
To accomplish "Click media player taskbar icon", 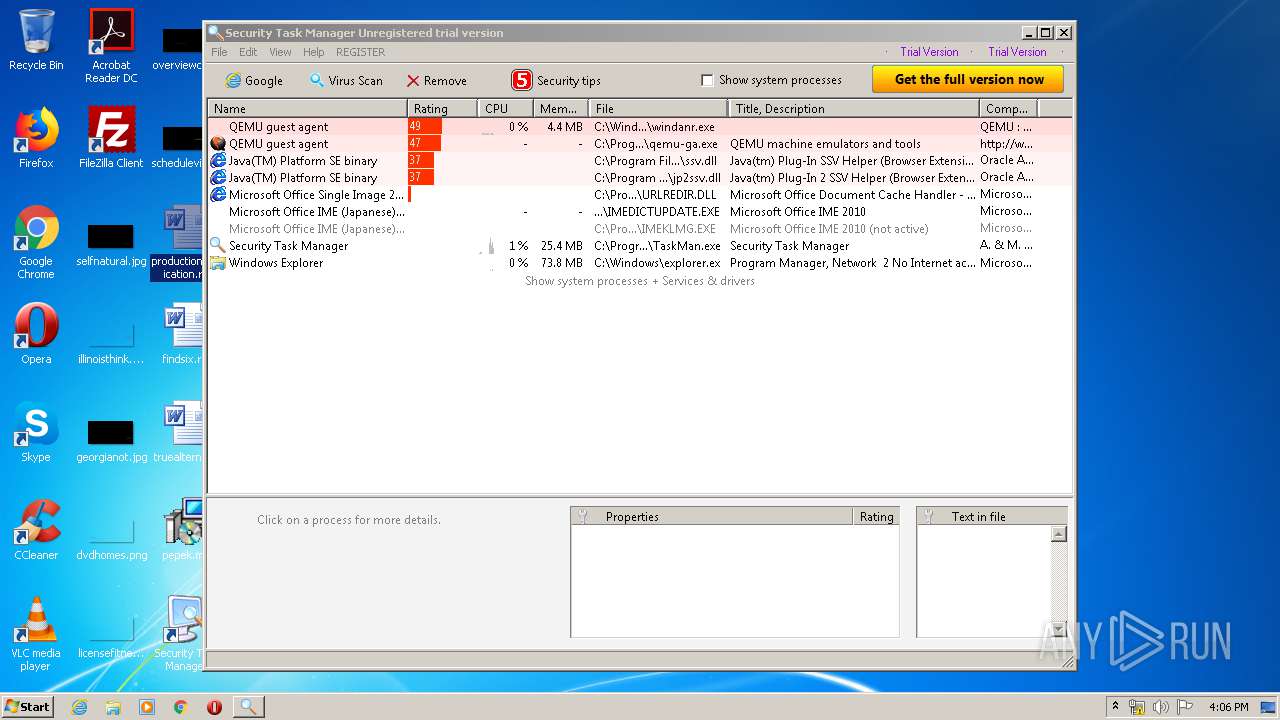I will click(x=147, y=707).
